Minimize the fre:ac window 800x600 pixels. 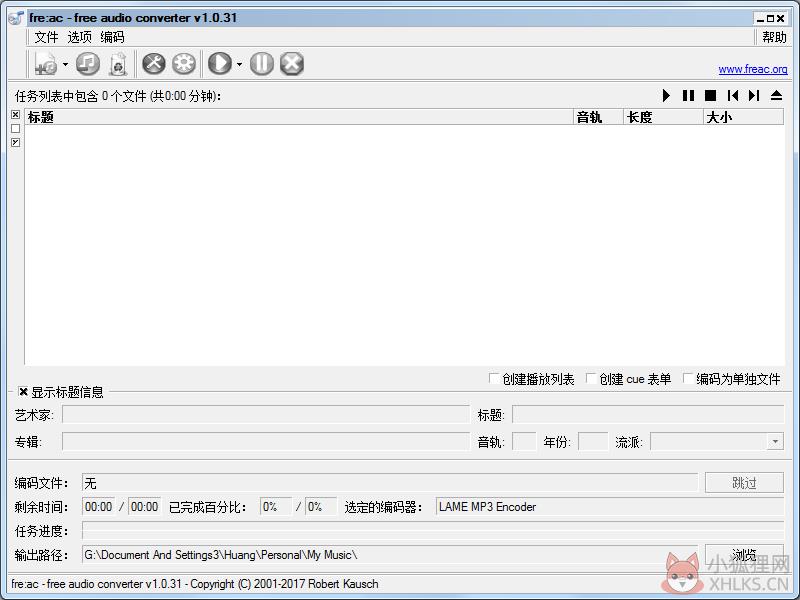[761, 18]
